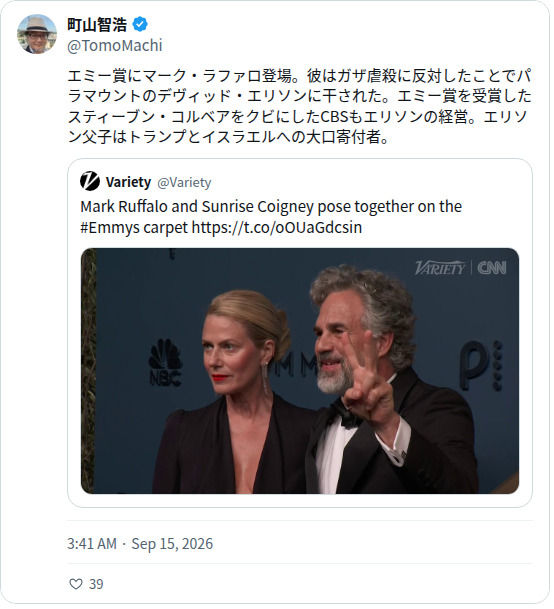The height and width of the screenshot is (609, 554).
Task: Open the Emmys carpet video thumbnail
Action: tap(301, 373)
